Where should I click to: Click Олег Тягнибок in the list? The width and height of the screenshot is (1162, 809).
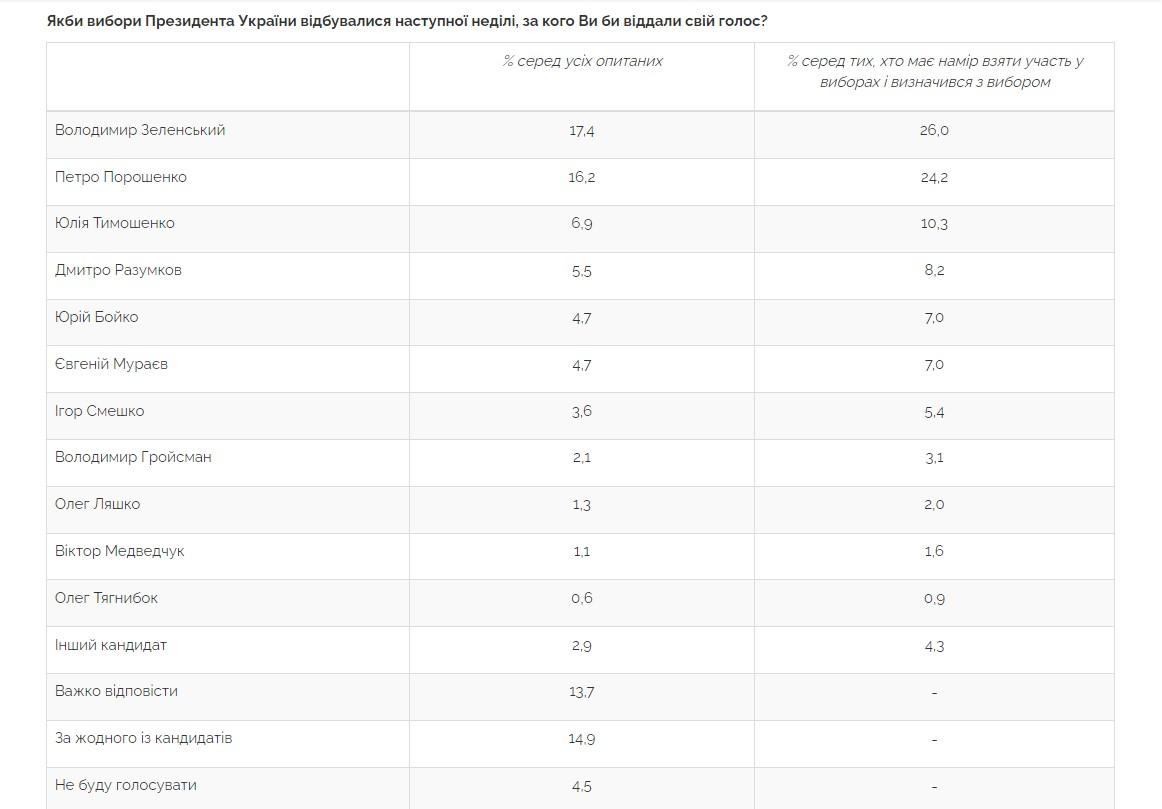(x=106, y=598)
